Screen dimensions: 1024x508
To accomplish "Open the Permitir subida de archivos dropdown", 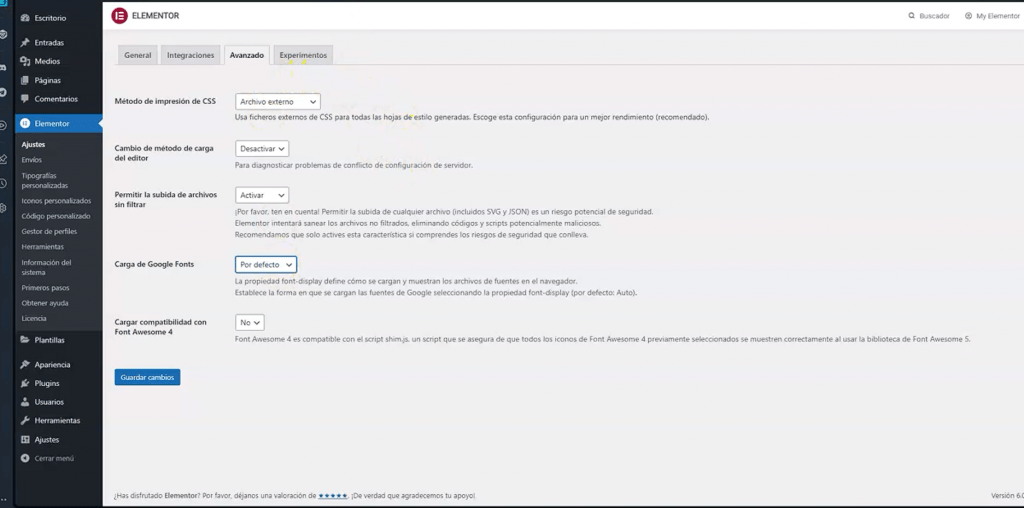I will pyautogui.click(x=262, y=195).
